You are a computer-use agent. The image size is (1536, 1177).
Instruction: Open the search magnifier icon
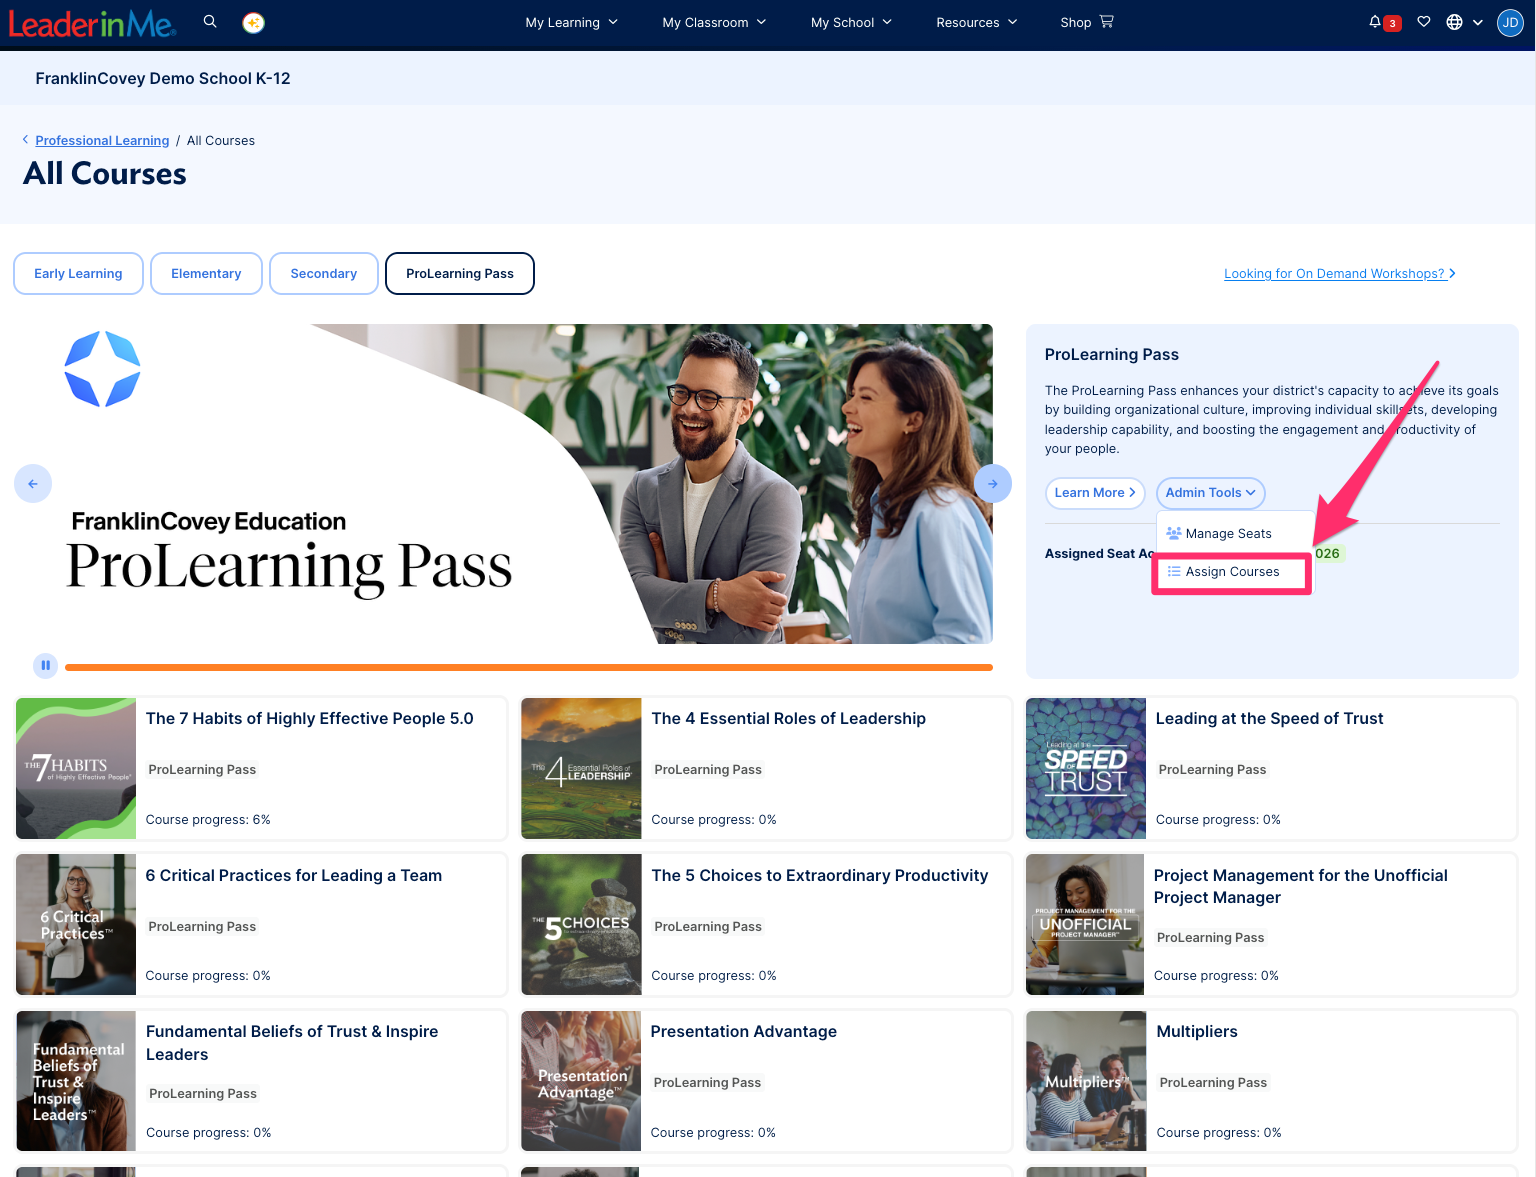click(x=210, y=21)
